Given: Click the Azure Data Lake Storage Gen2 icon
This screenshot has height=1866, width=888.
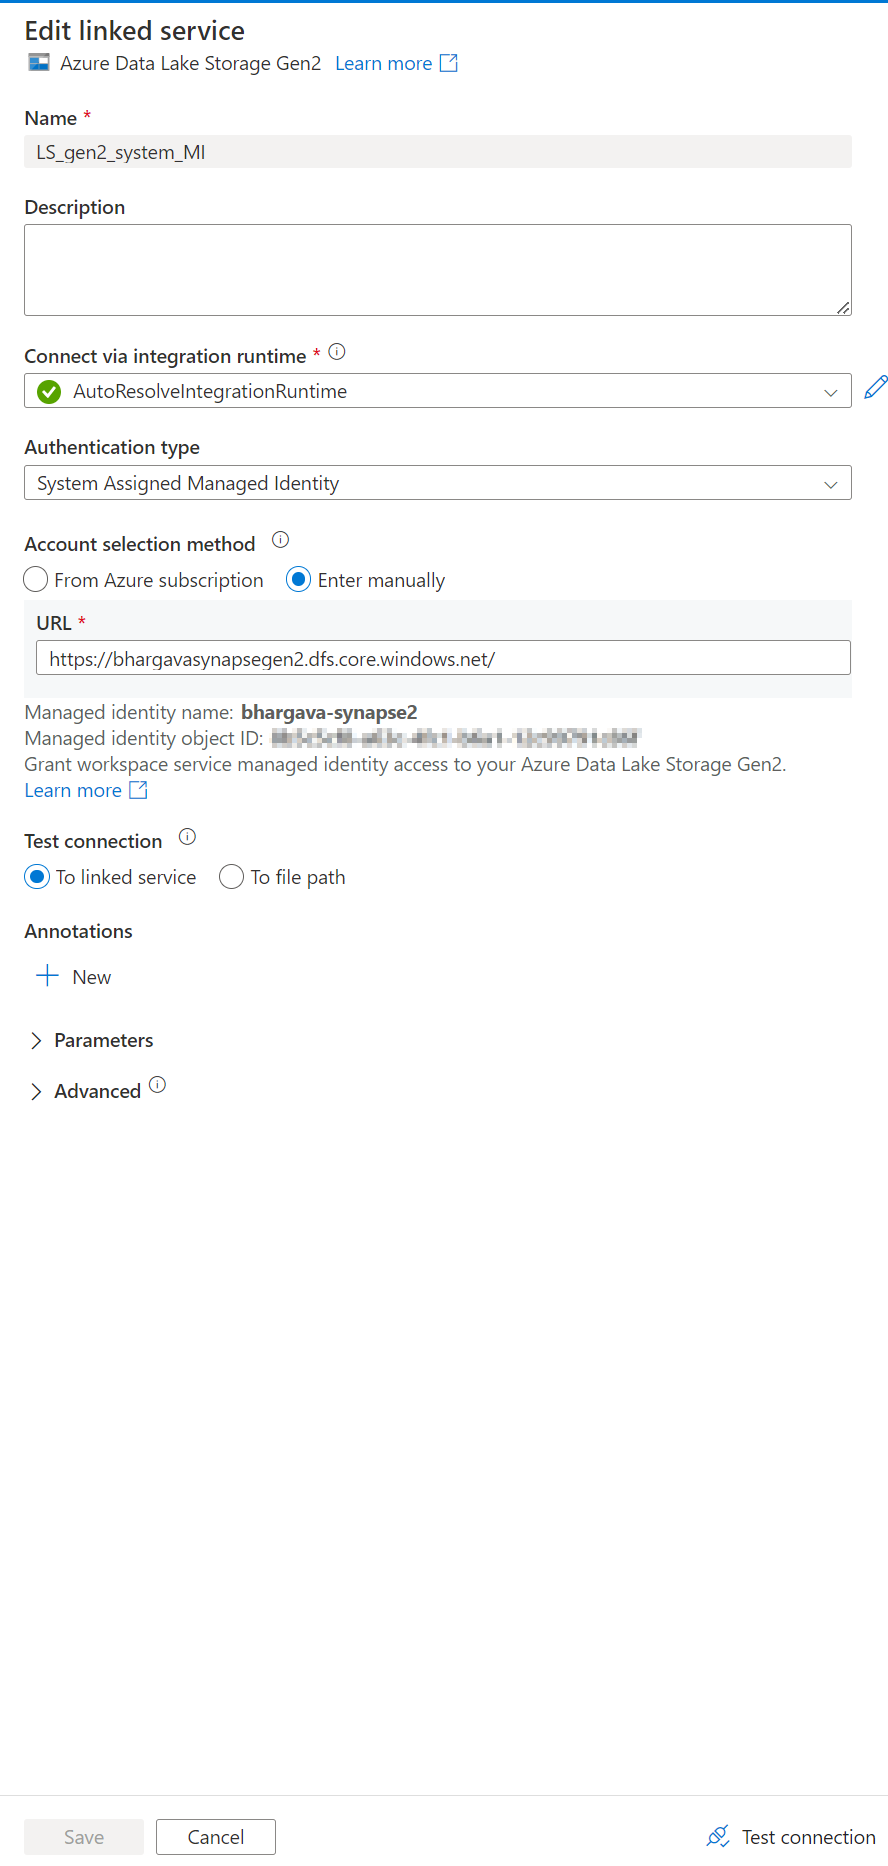Looking at the screenshot, I should [x=38, y=63].
